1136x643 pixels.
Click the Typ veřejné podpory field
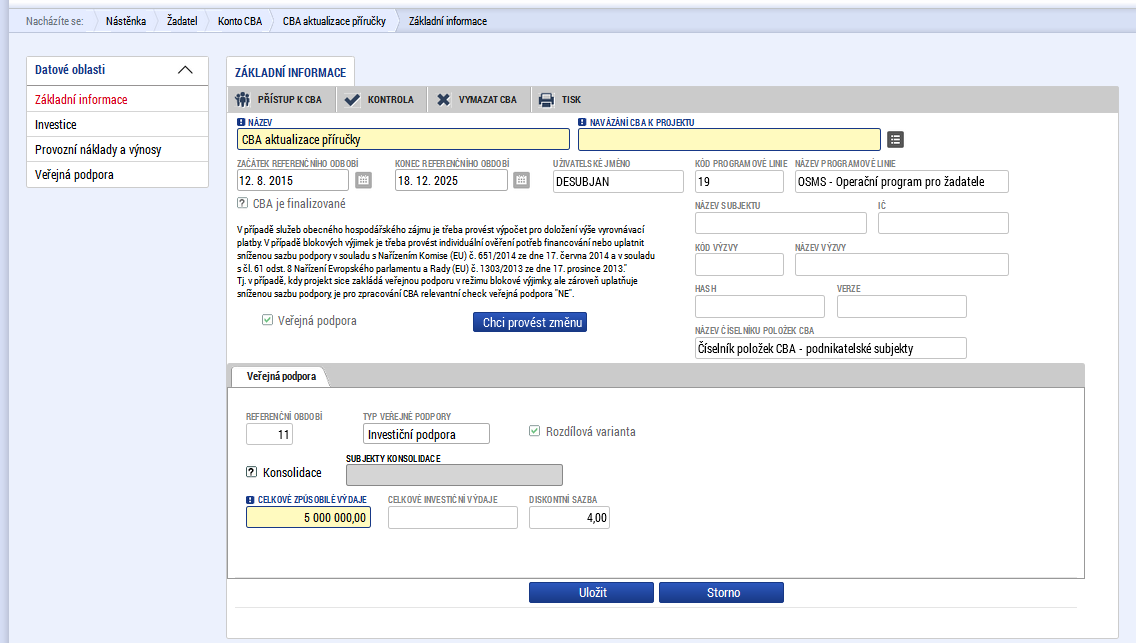(x=426, y=434)
